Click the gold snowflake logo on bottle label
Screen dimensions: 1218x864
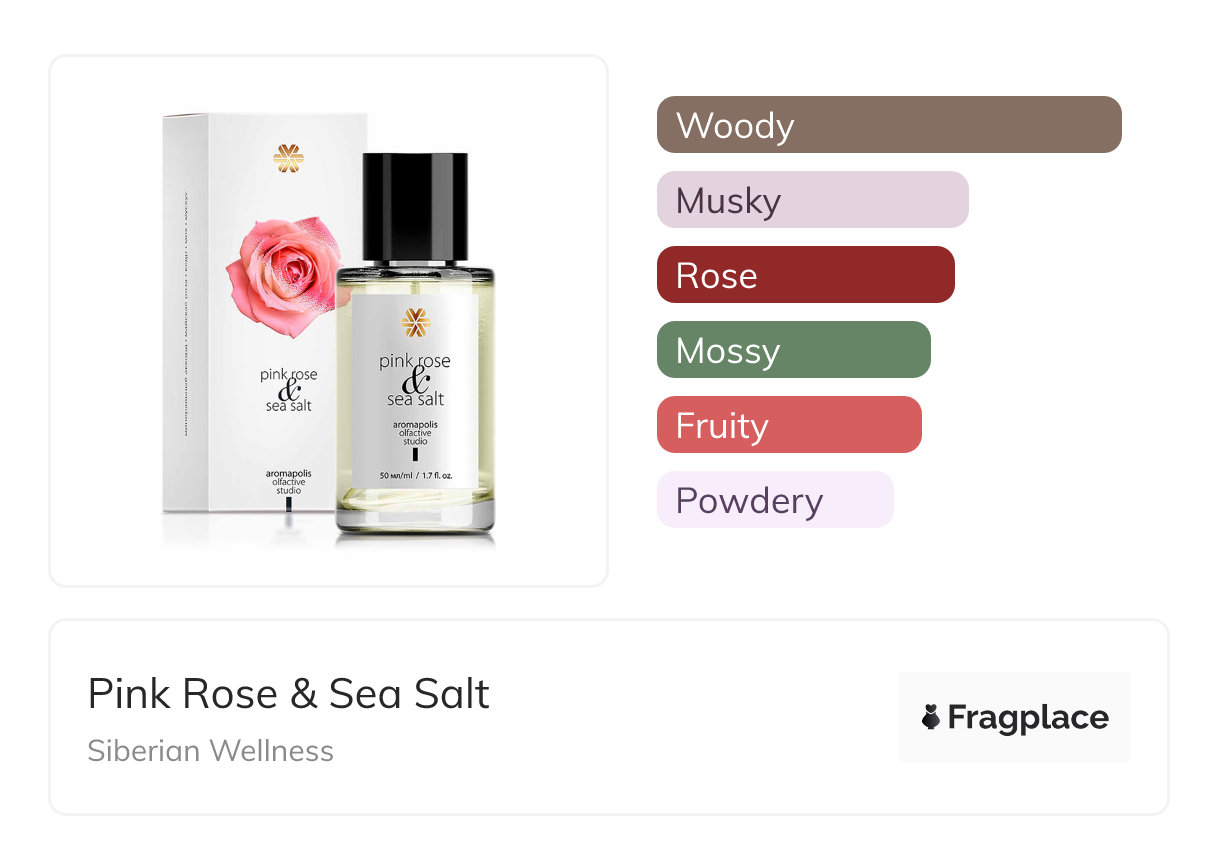(x=415, y=323)
